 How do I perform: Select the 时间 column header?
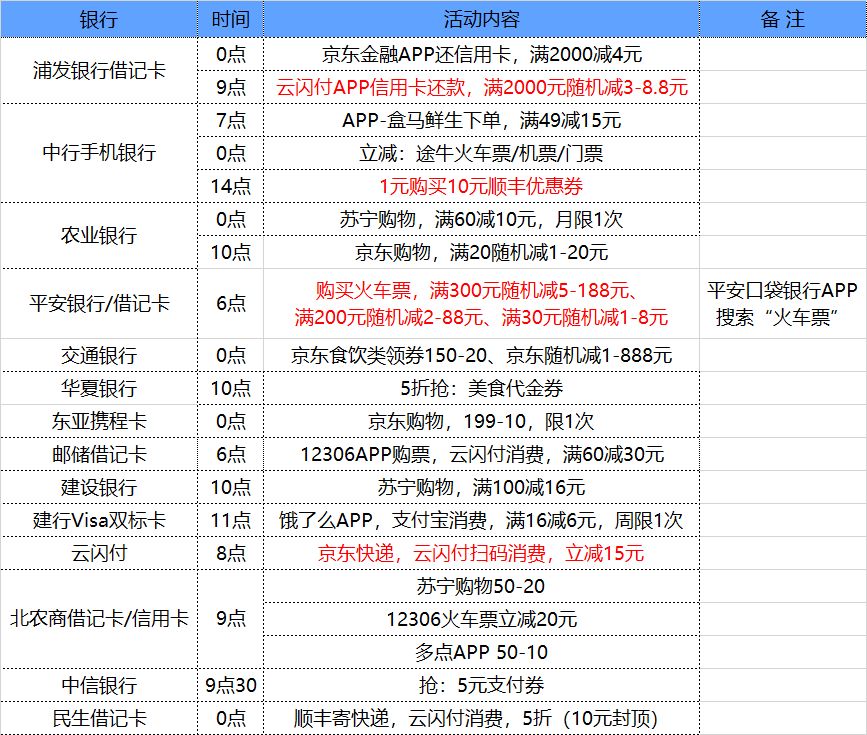pos(231,19)
